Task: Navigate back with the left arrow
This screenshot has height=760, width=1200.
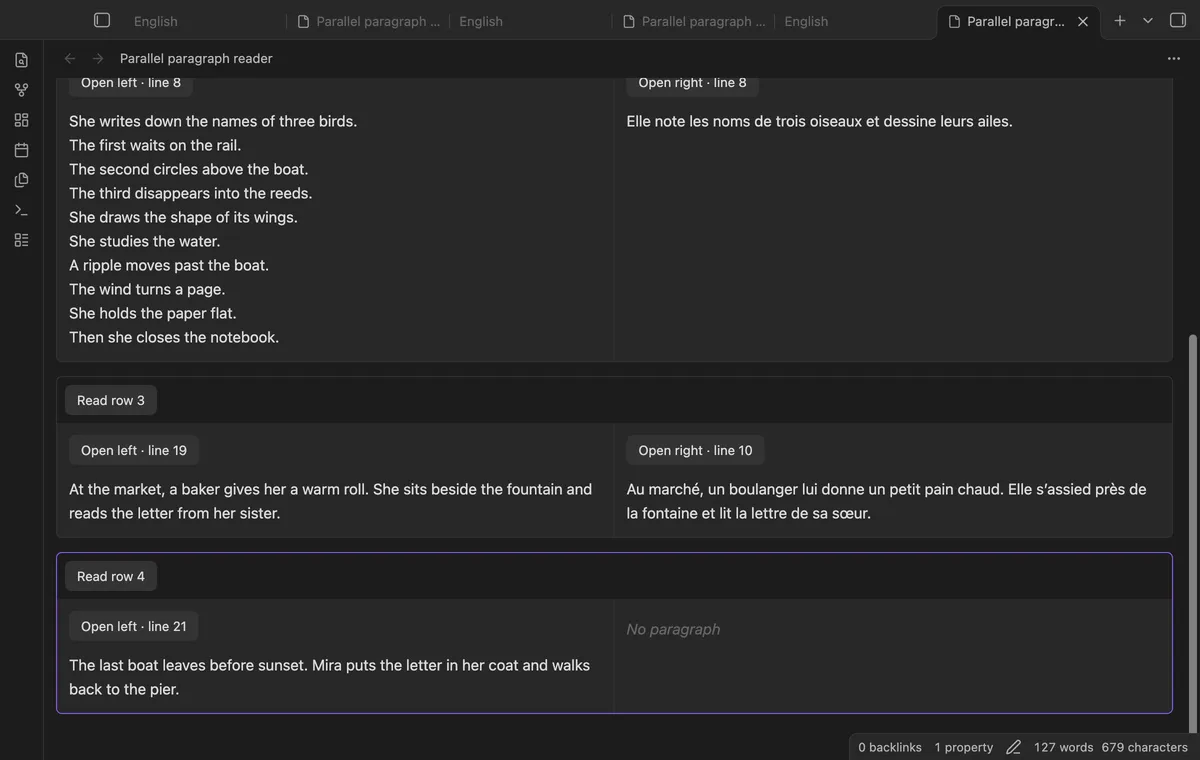Action: coord(70,58)
